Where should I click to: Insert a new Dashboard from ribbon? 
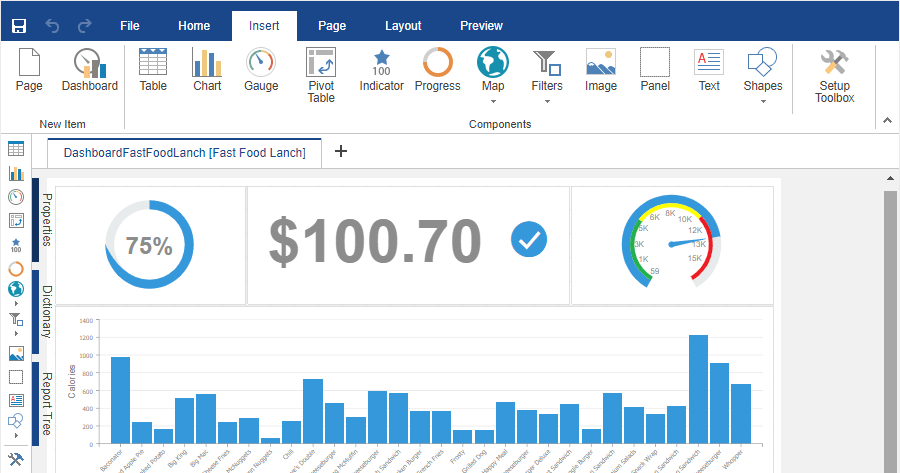[x=90, y=70]
